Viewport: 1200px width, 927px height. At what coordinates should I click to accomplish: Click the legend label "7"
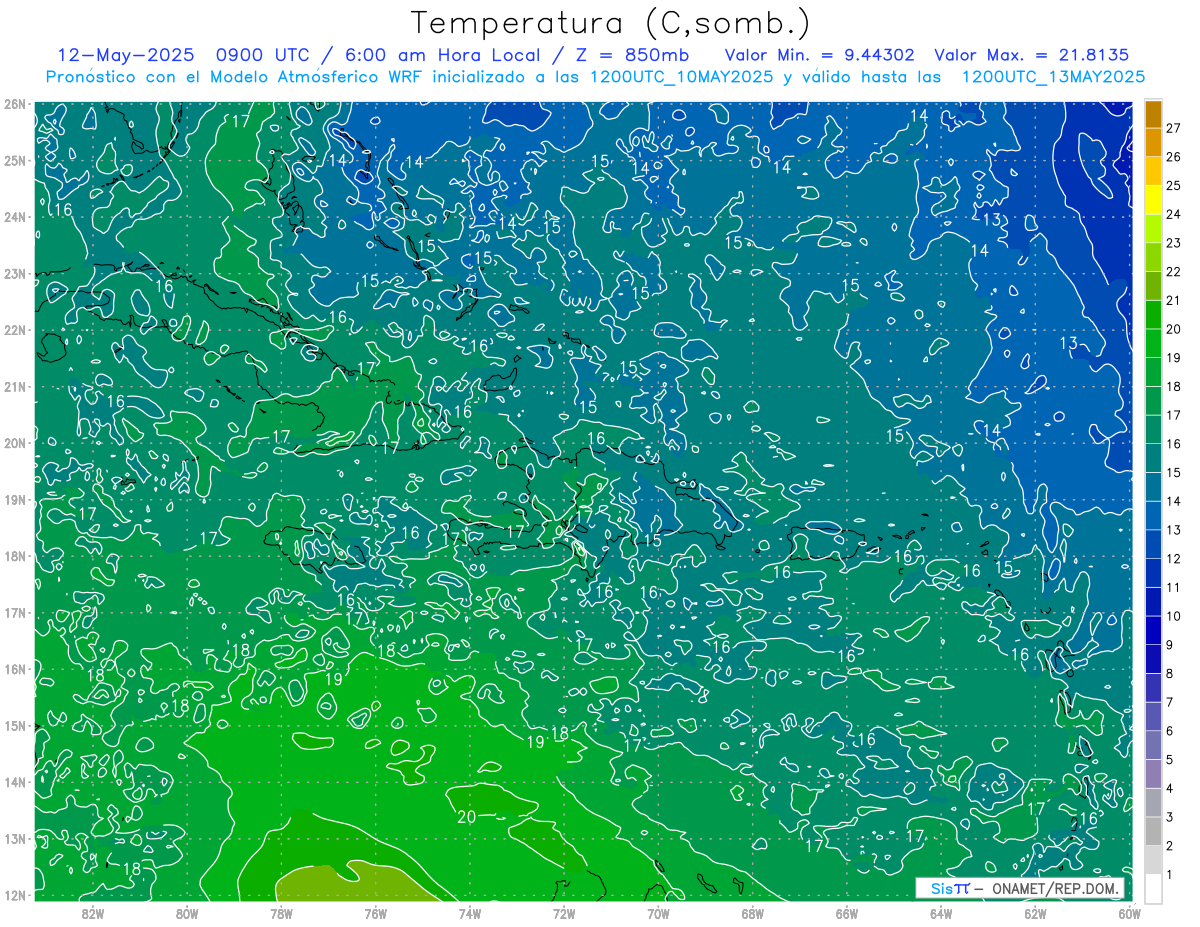(x=1170, y=703)
